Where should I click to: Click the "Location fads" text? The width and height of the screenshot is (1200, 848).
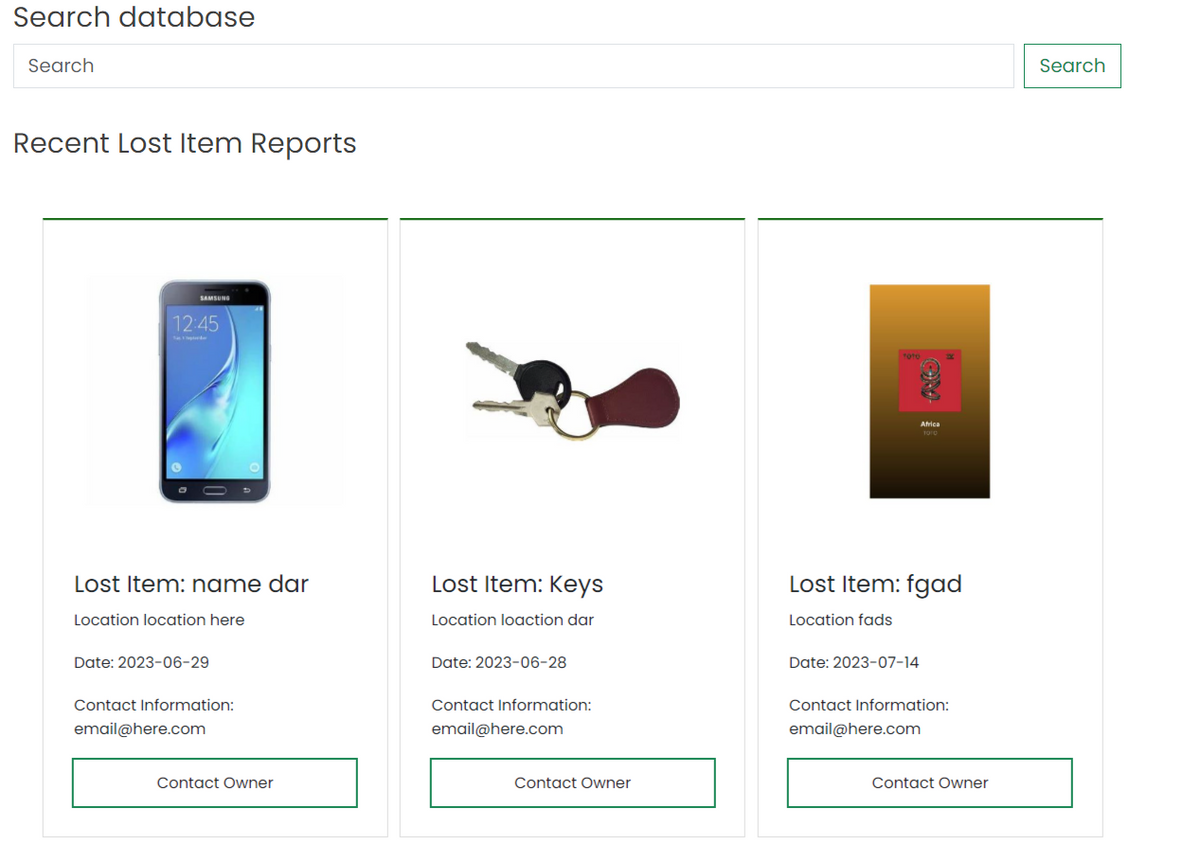tap(840, 620)
